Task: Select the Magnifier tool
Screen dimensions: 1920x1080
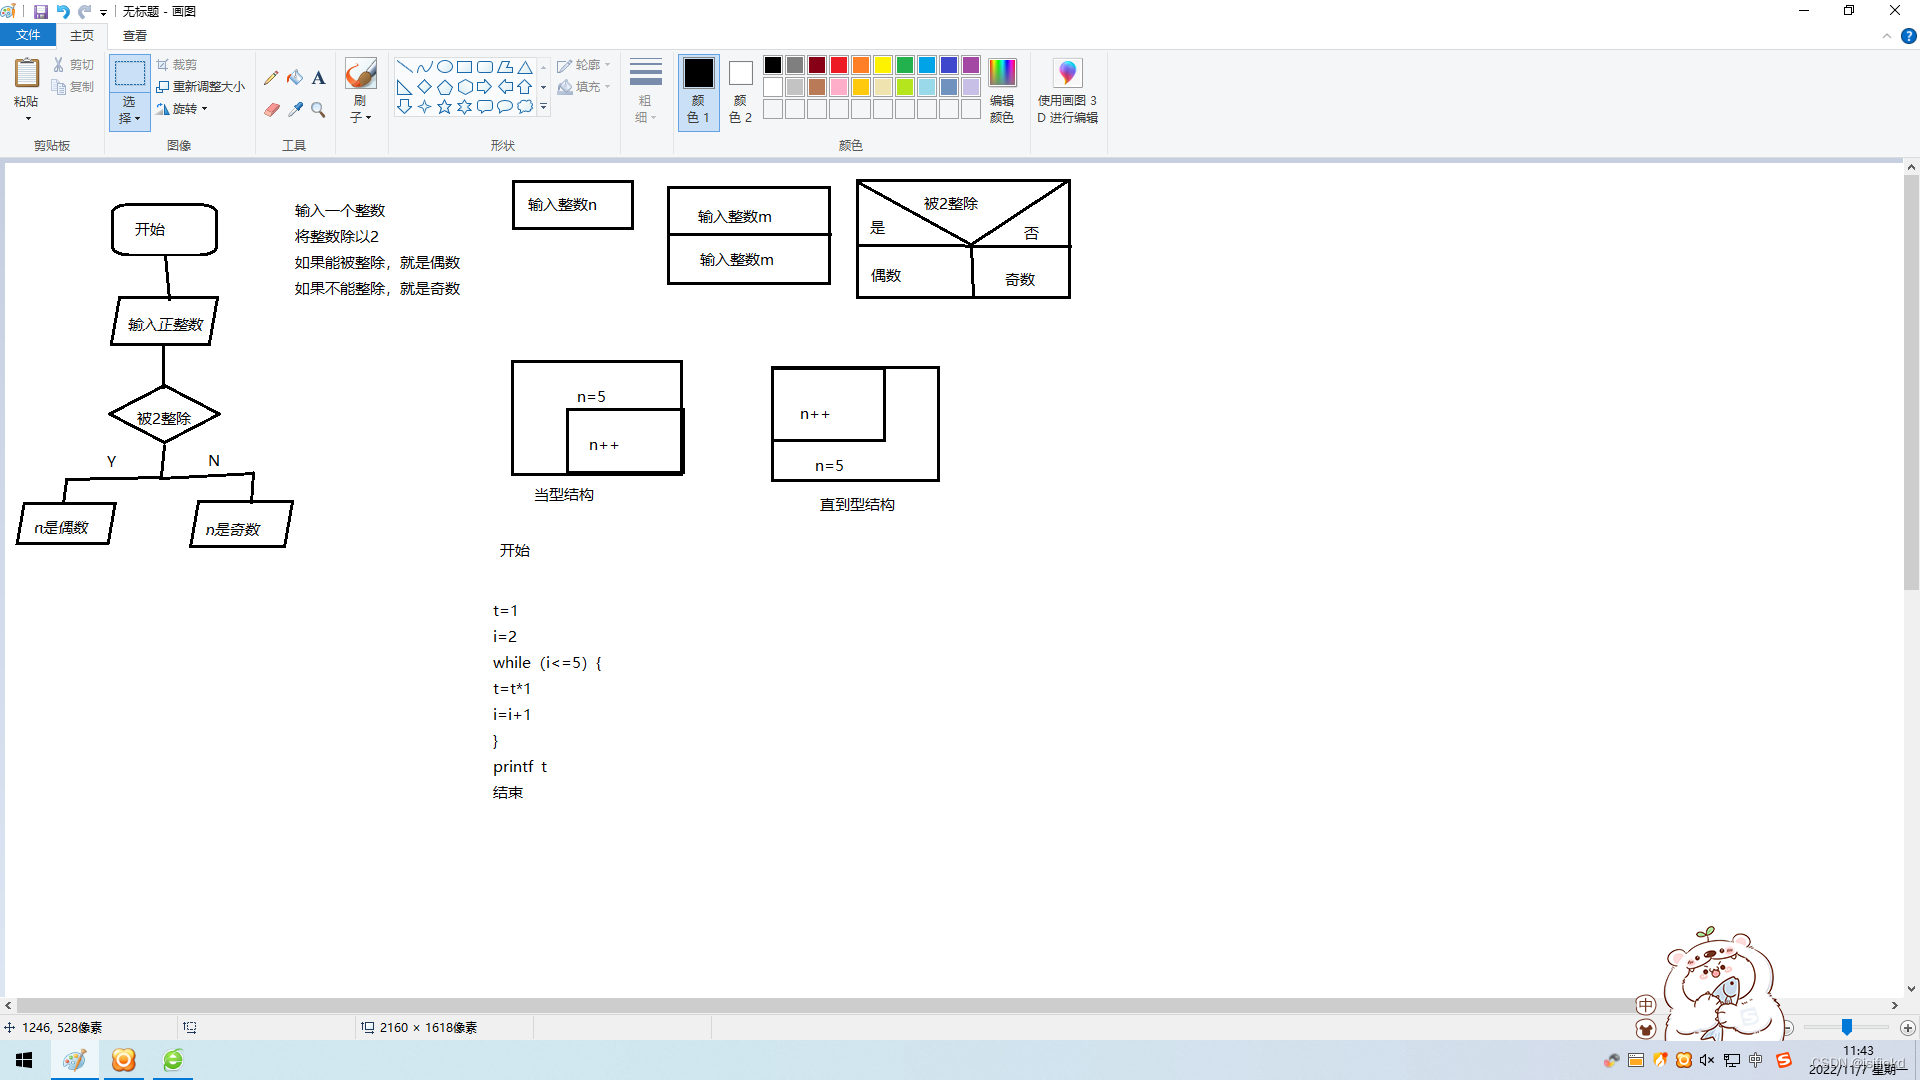Action: coord(318,109)
